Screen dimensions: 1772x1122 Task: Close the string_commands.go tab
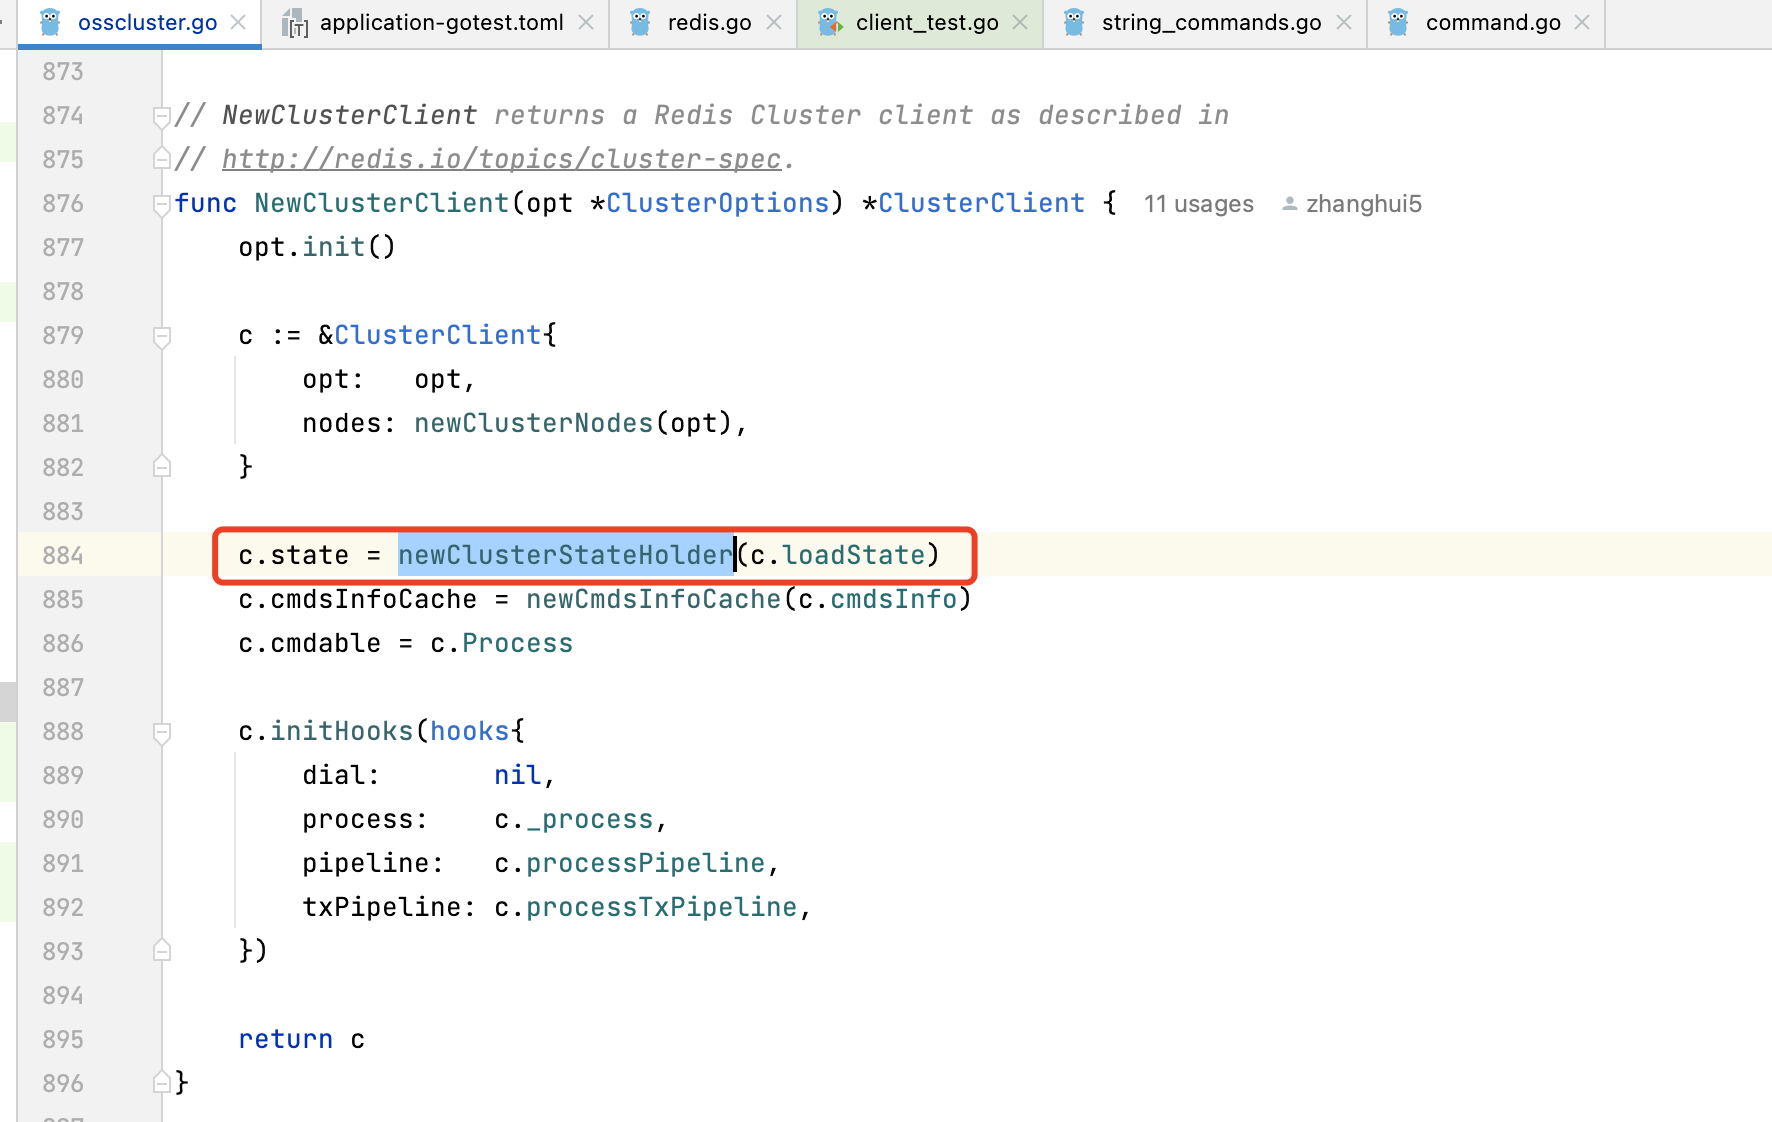pyautogui.click(x=1344, y=22)
